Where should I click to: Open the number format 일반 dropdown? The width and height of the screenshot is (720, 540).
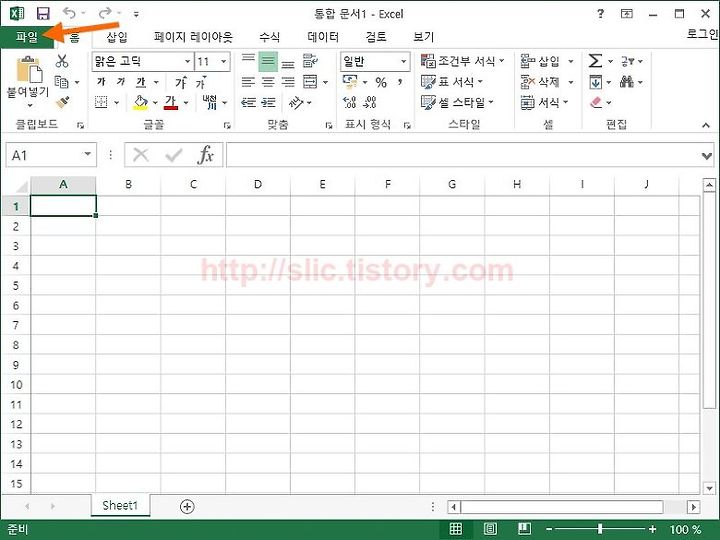(x=403, y=61)
